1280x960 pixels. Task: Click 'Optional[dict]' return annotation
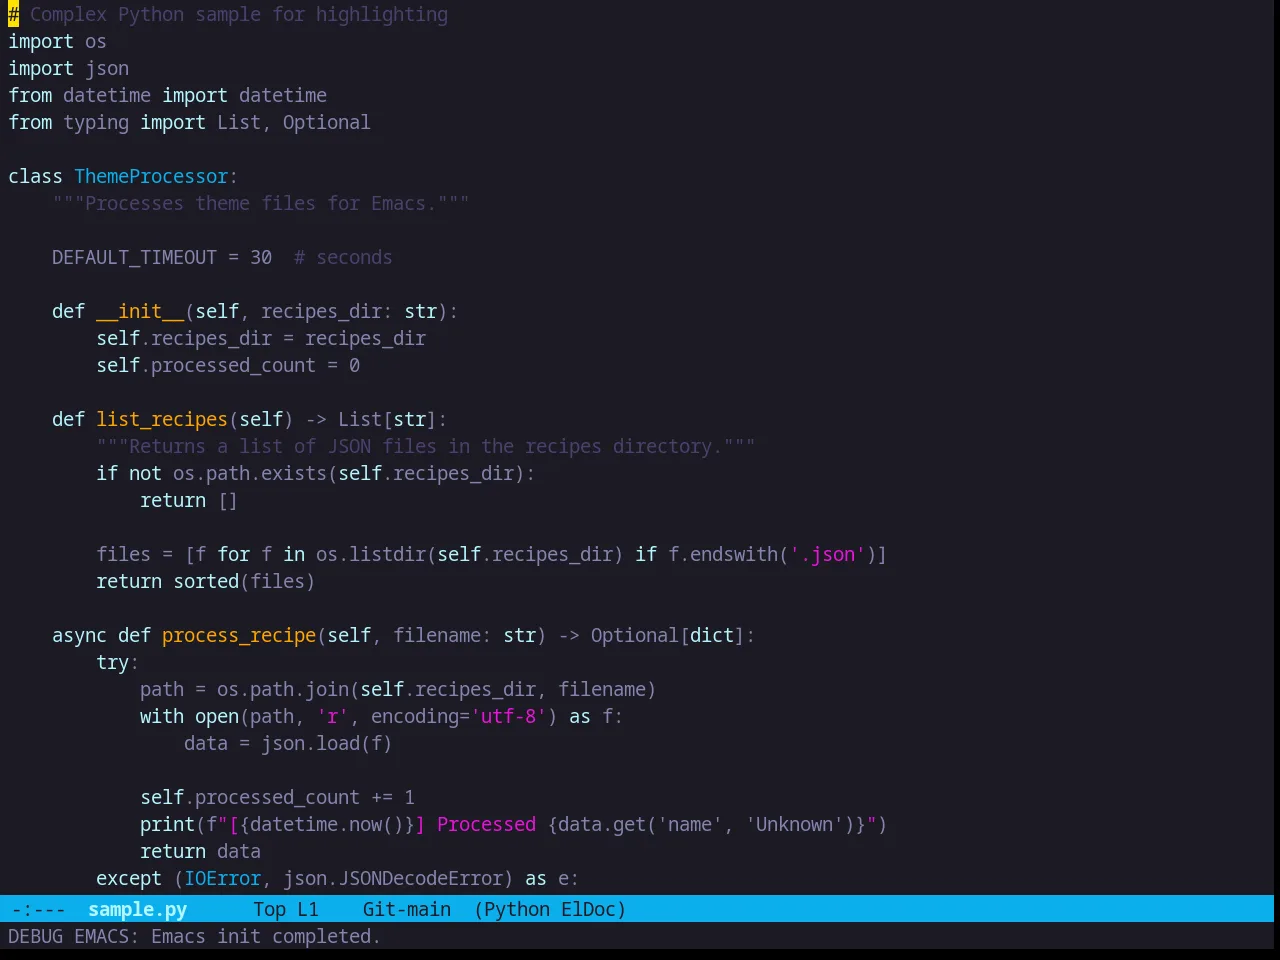pyautogui.click(x=668, y=635)
